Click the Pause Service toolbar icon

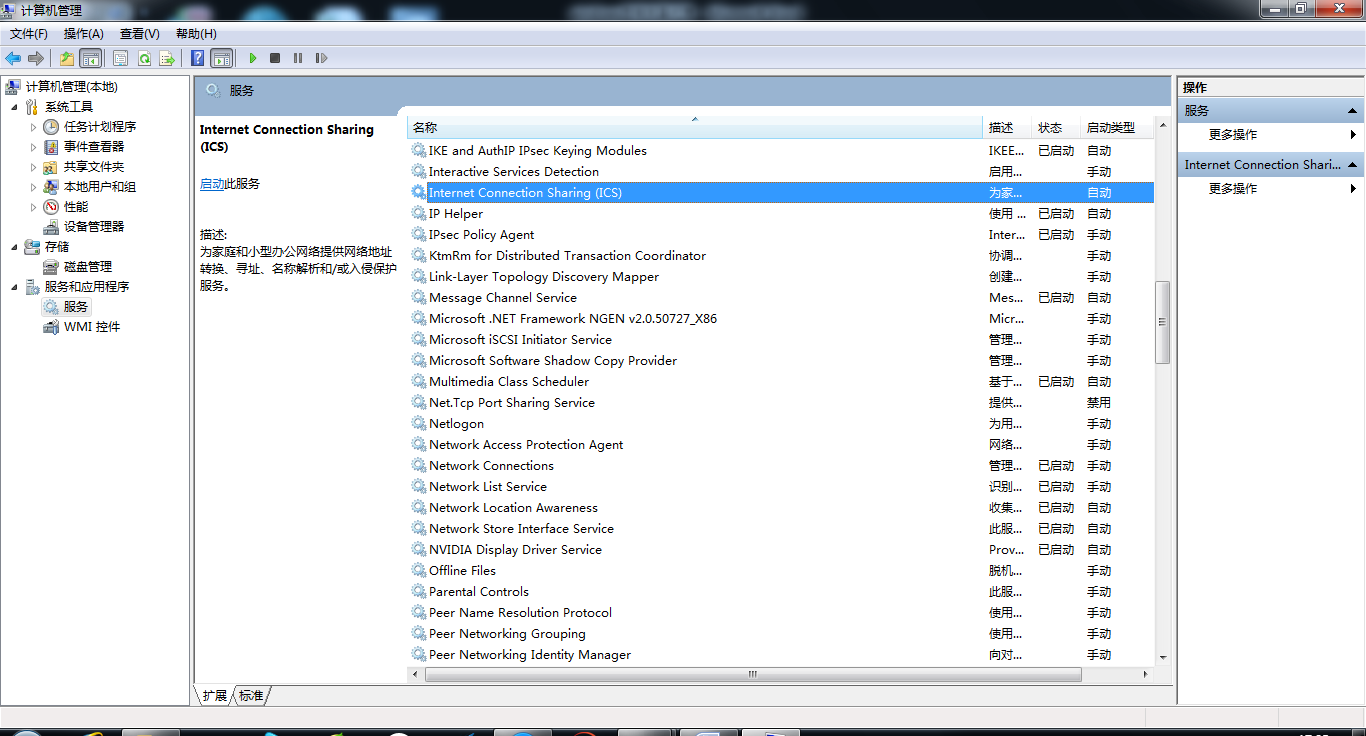pyautogui.click(x=298, y=58)
